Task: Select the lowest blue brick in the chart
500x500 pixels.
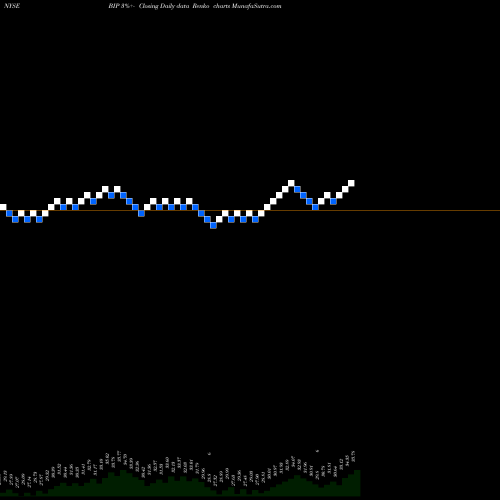Action: click(x=213, y=225)
